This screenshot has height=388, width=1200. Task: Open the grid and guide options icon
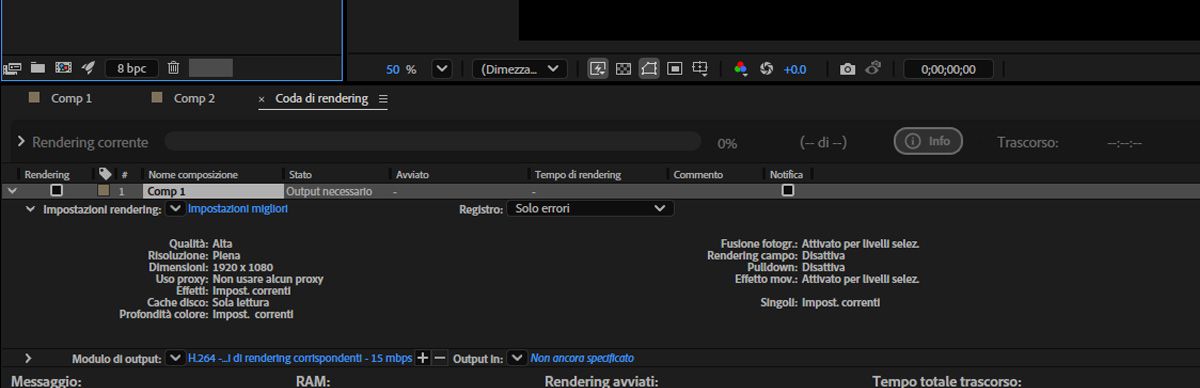pos(700,69)
